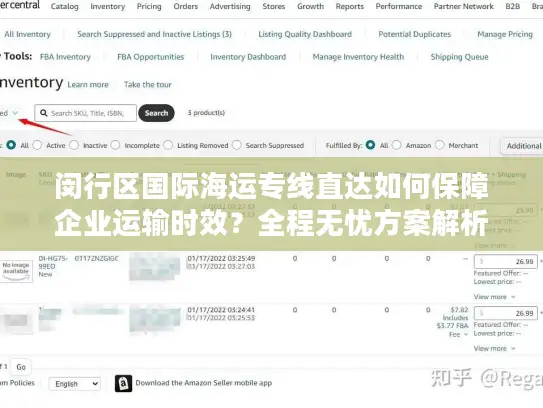Screen dimensions: 543x408
Task: Focus the Search SKU, Title, ISBN field
Action: coord(86,113)
